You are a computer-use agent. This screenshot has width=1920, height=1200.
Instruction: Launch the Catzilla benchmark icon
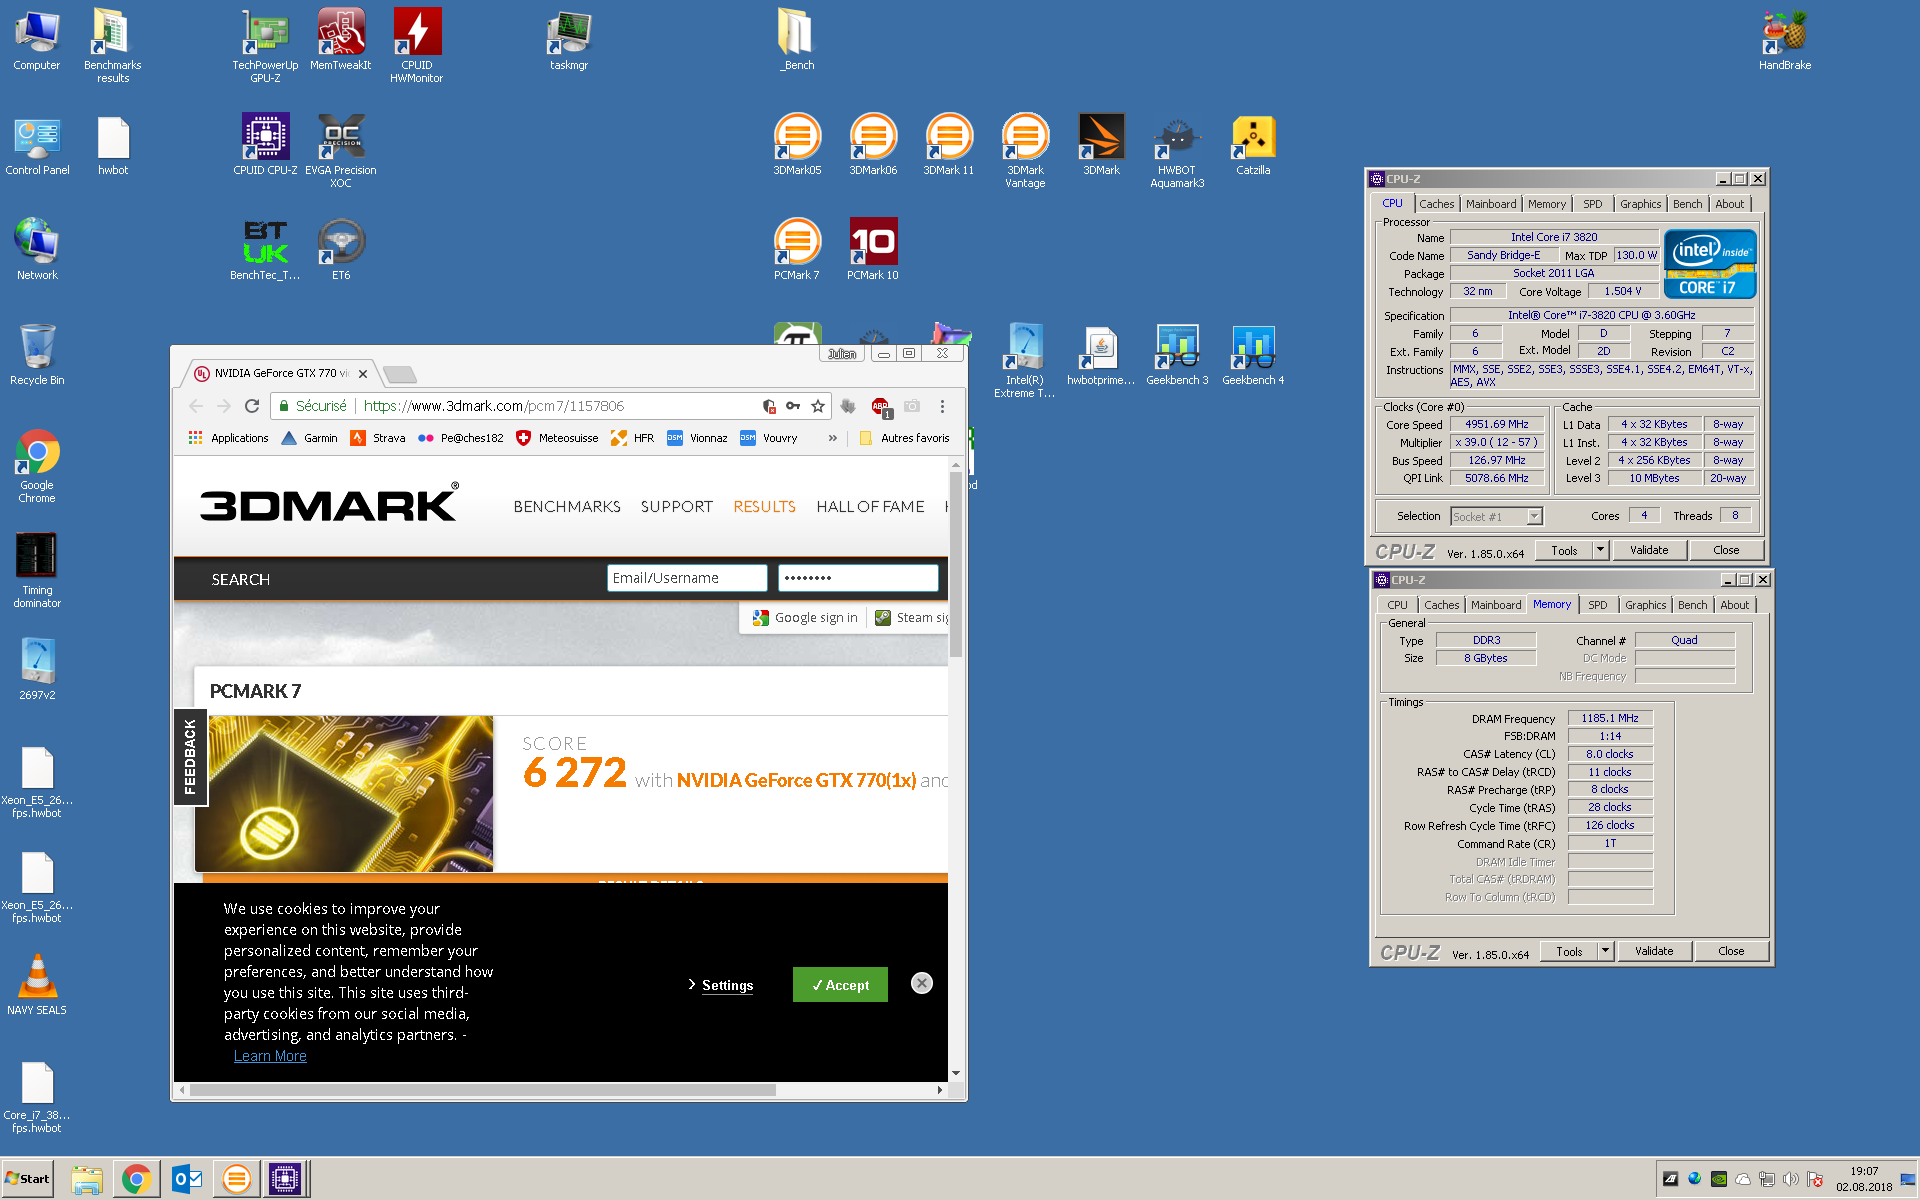point(1253,144)
